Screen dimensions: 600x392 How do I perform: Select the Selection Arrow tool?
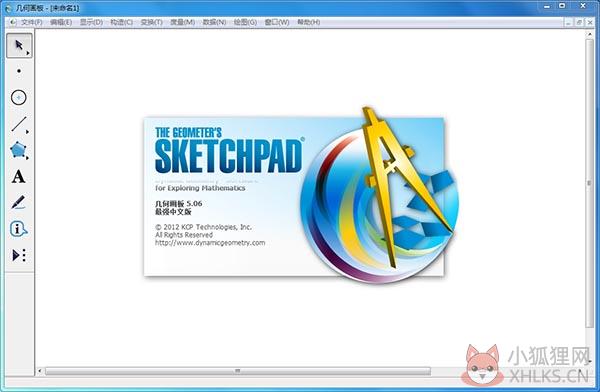(19, 46)
